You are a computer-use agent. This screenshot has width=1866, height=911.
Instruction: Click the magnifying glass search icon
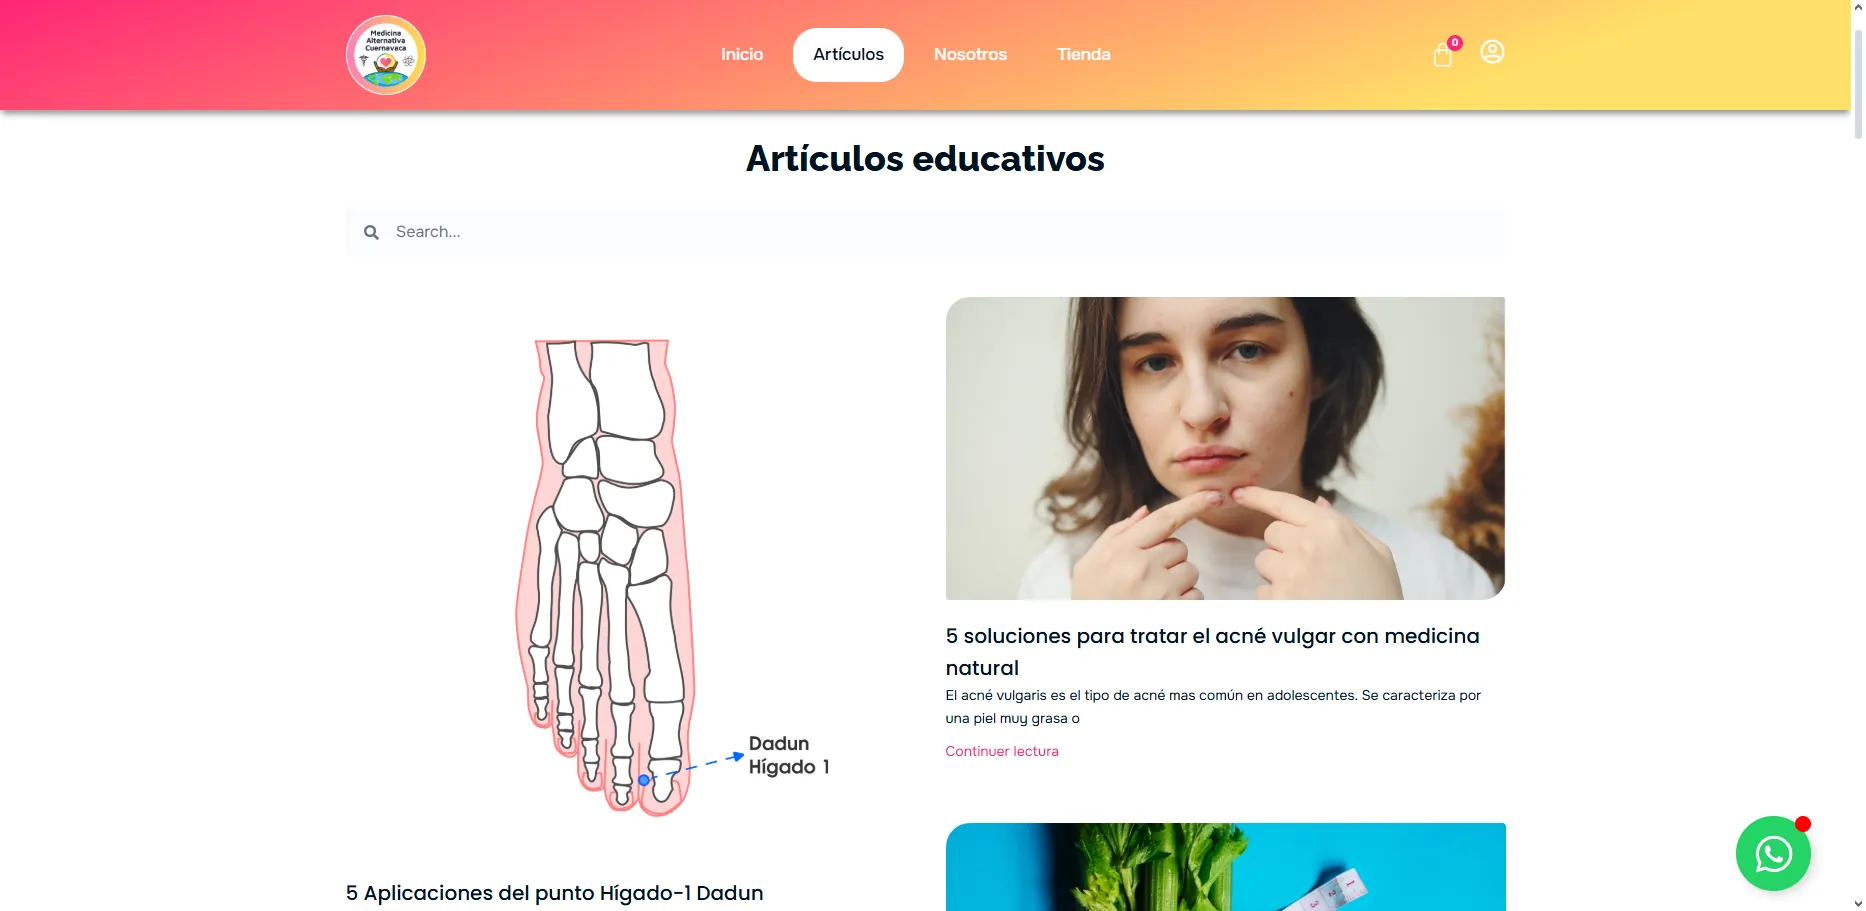pos(371,232)
